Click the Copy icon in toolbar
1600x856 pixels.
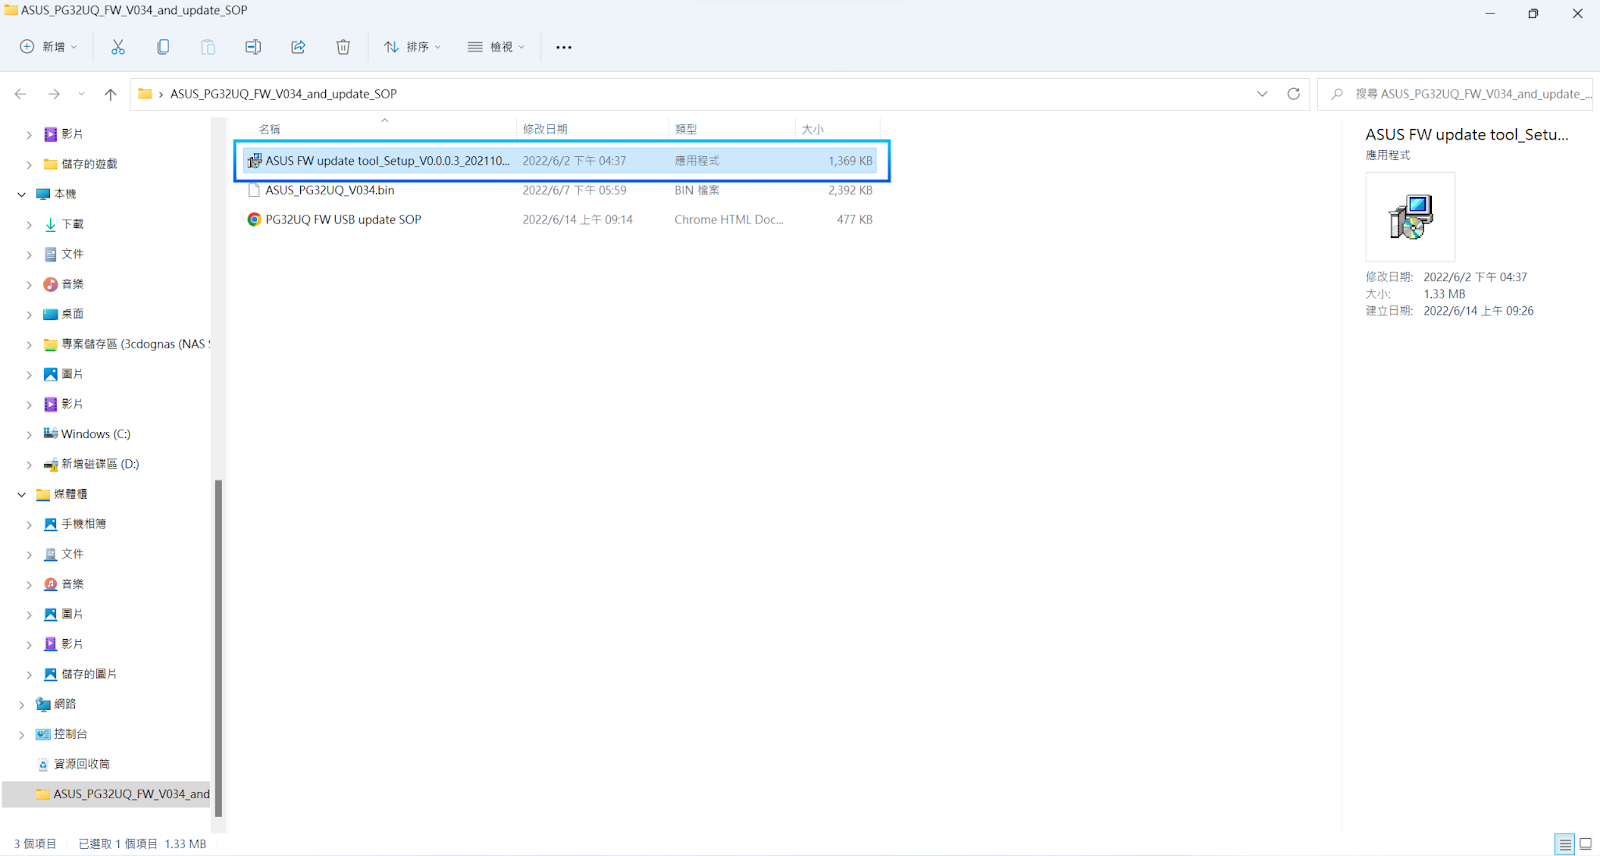[x=163, y=47]
